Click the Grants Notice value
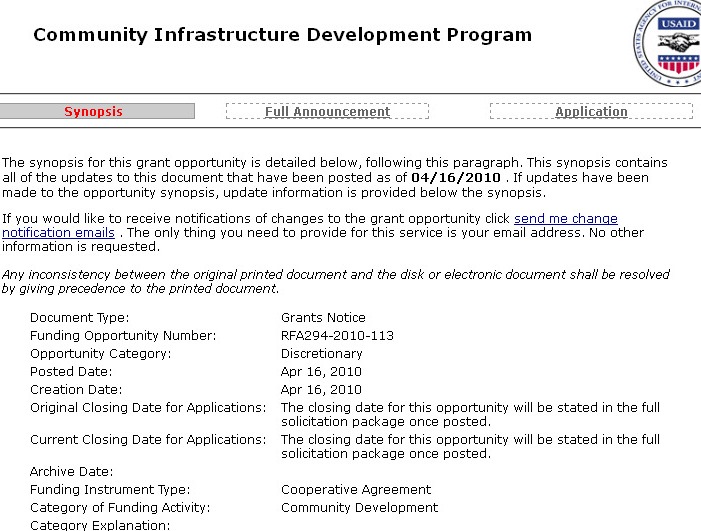The width and height of the screenshot is (701, 531). click(323, 317)
